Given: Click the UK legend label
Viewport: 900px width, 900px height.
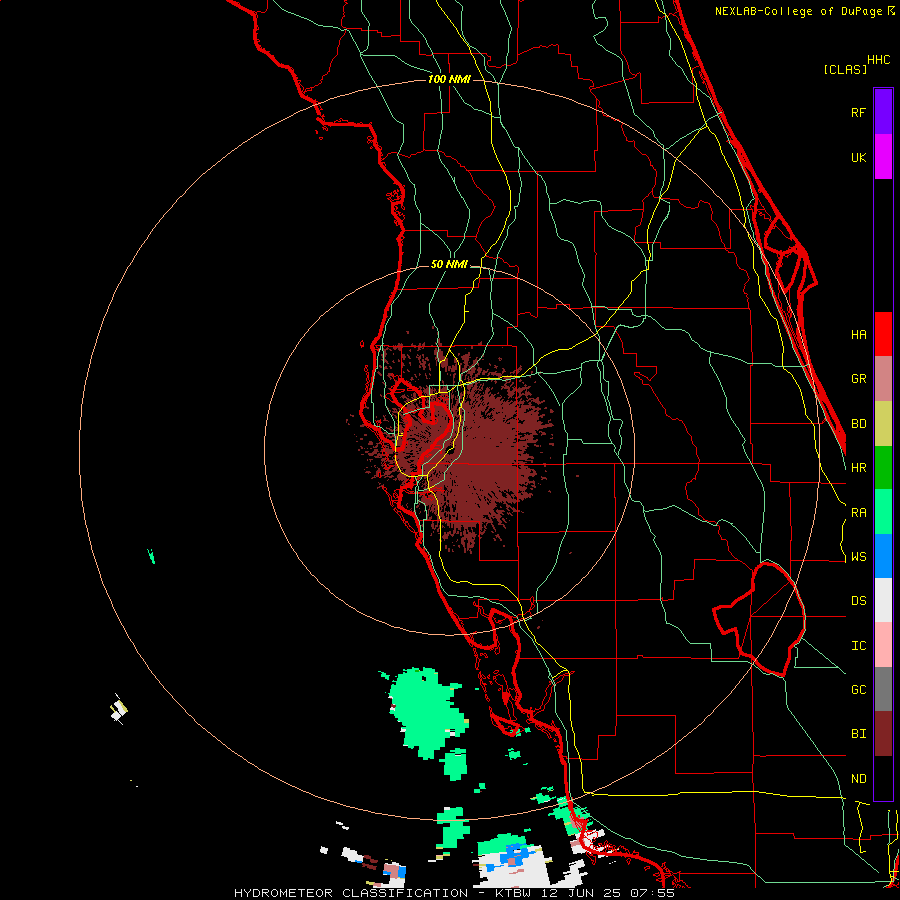Looking at the screenshot, I should point(858,157).
